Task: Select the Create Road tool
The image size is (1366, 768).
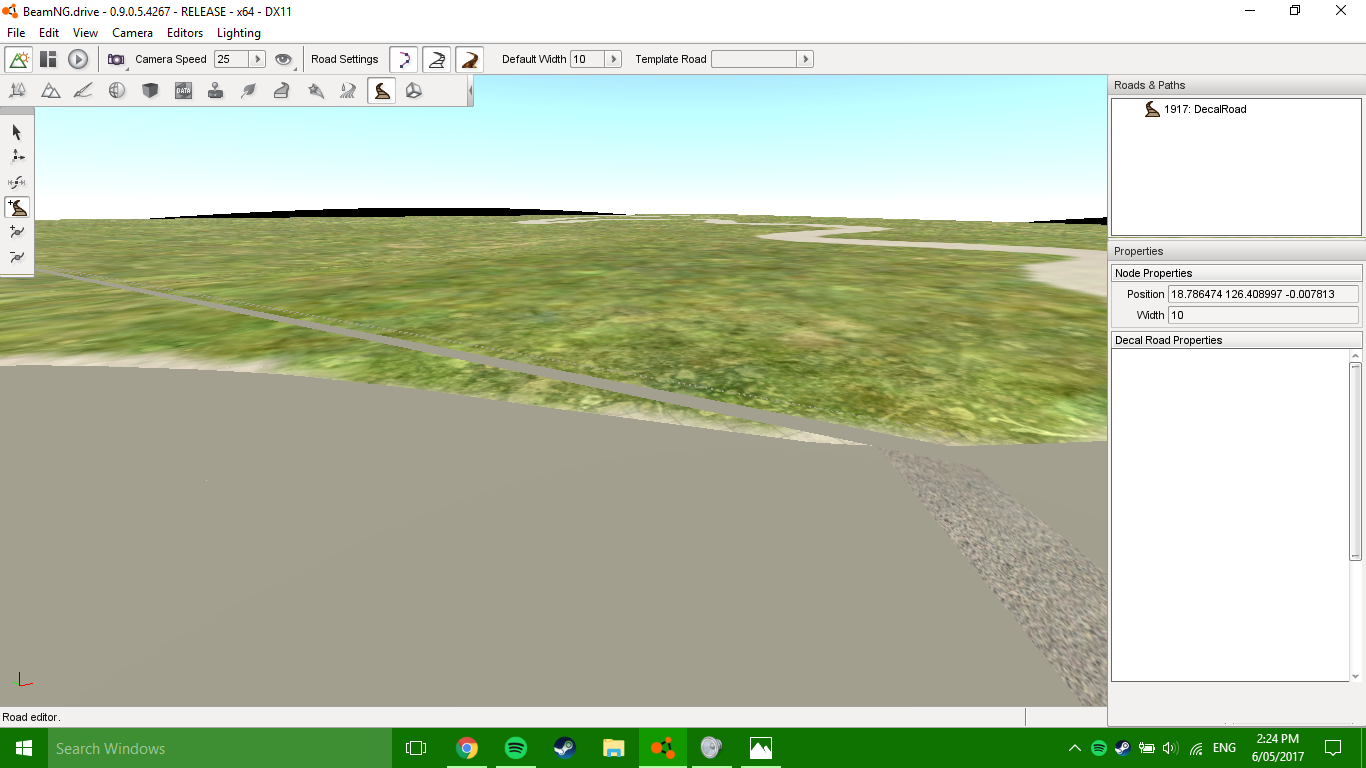Action: (x=17, y=207)
